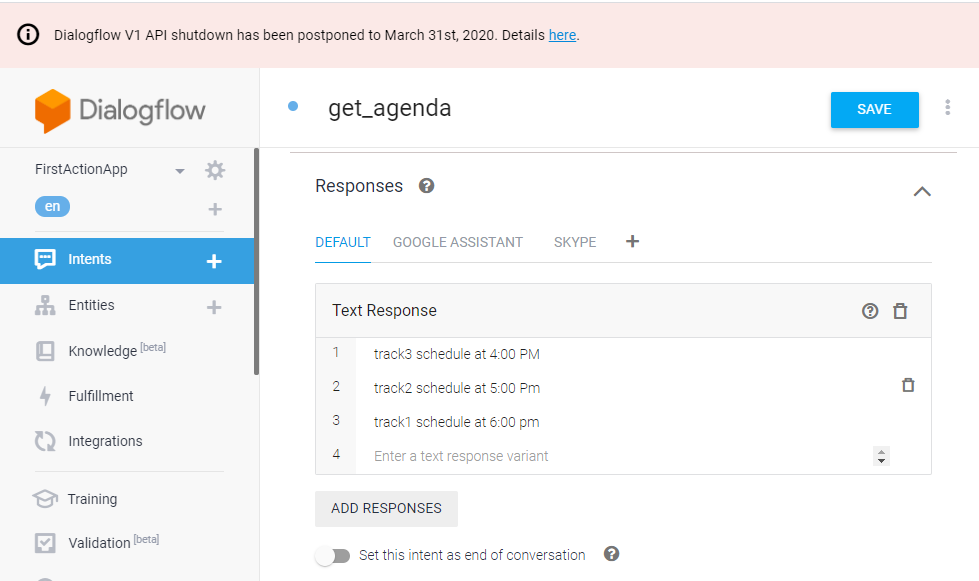This screenshot has width=979, height=581.
Task: Add a new response platform tab
Action: pos(632,241)
